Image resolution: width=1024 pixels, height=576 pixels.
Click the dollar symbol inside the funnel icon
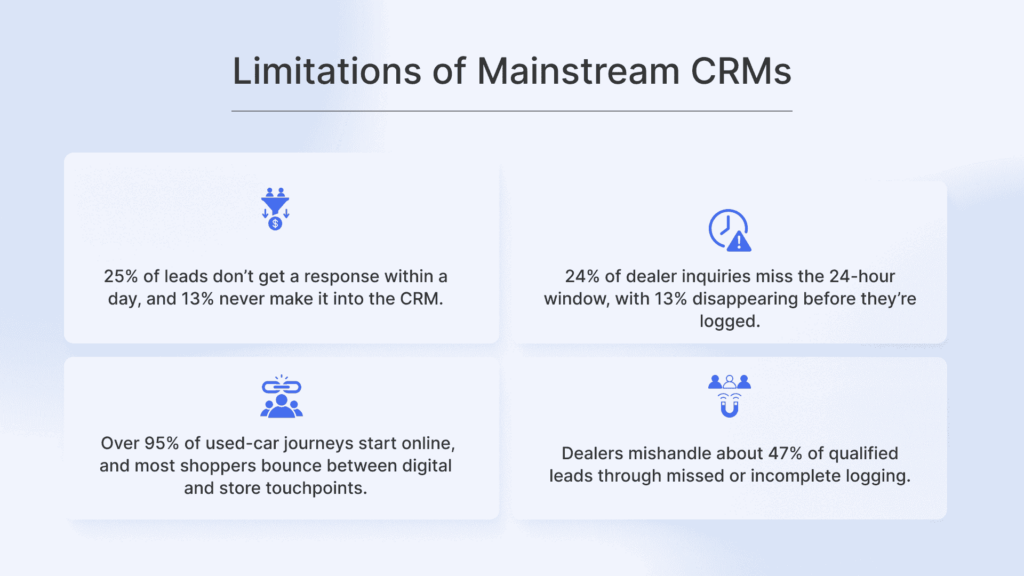click(274, 225)
